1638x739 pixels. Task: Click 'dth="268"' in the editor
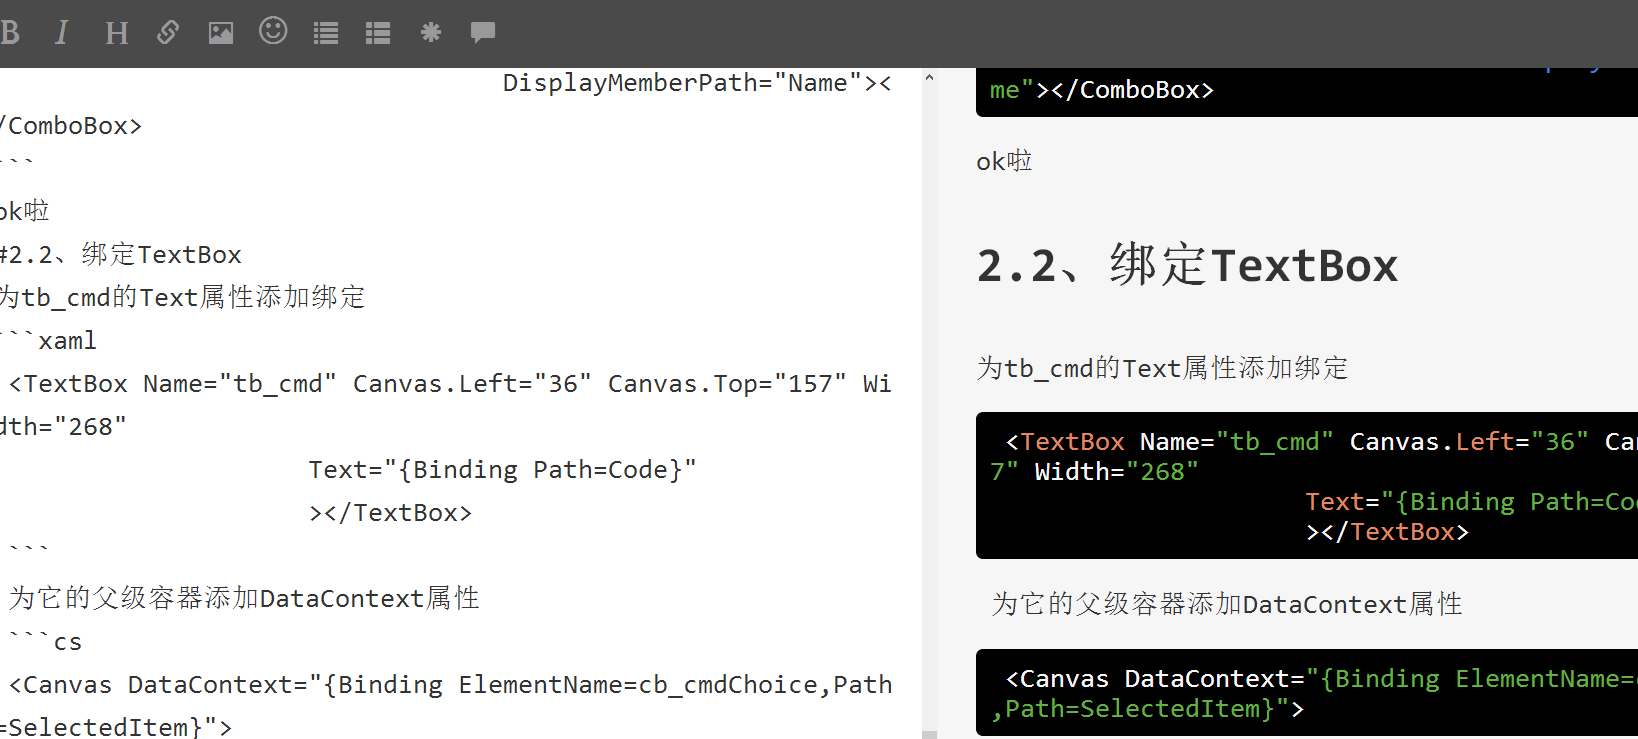63,427
